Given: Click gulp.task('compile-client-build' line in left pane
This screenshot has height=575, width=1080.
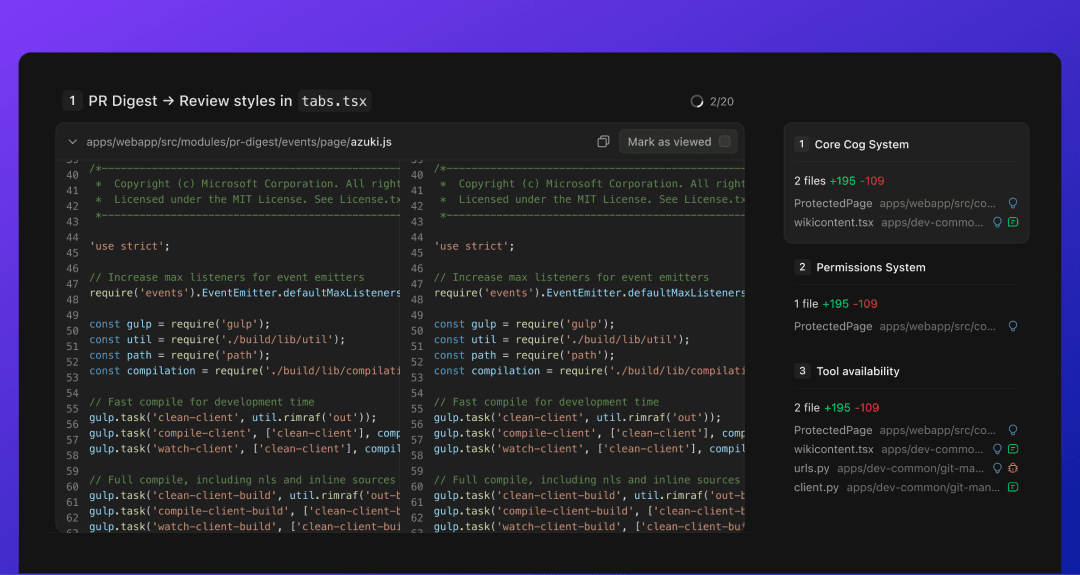Looking at the screenshot, I should (244, 511).
